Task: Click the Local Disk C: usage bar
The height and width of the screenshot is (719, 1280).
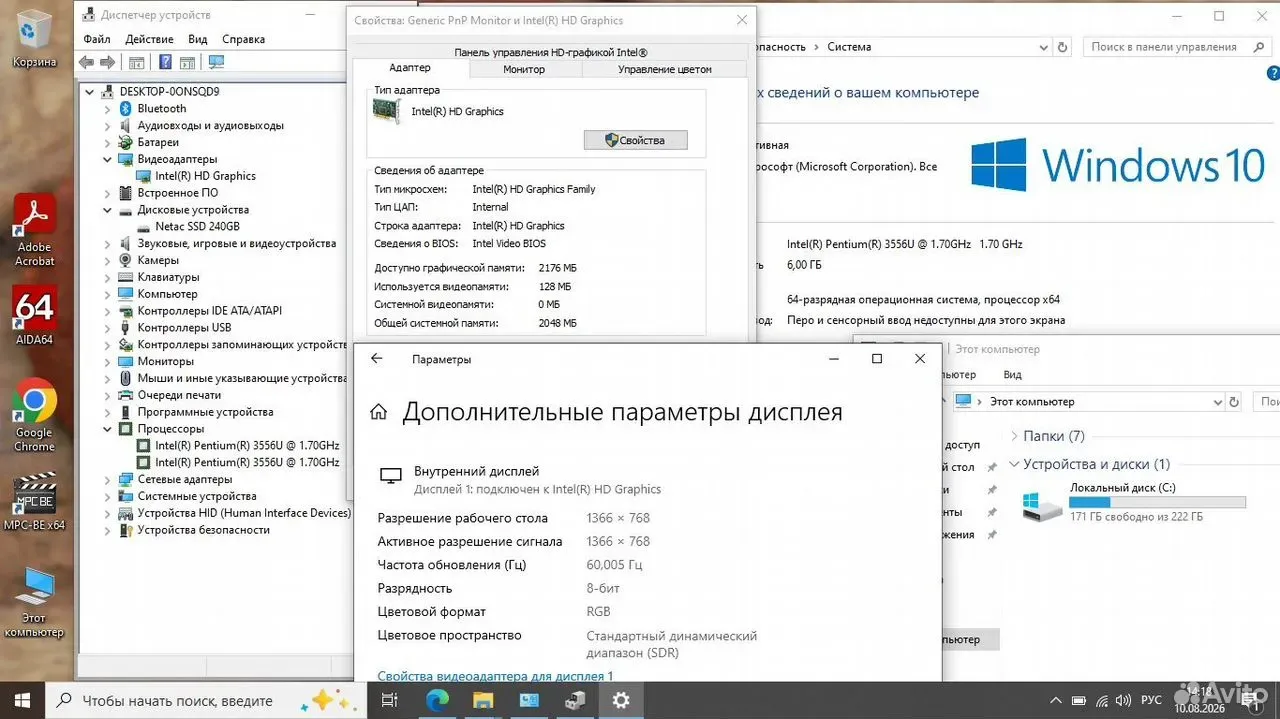Action: (1157, 502)
